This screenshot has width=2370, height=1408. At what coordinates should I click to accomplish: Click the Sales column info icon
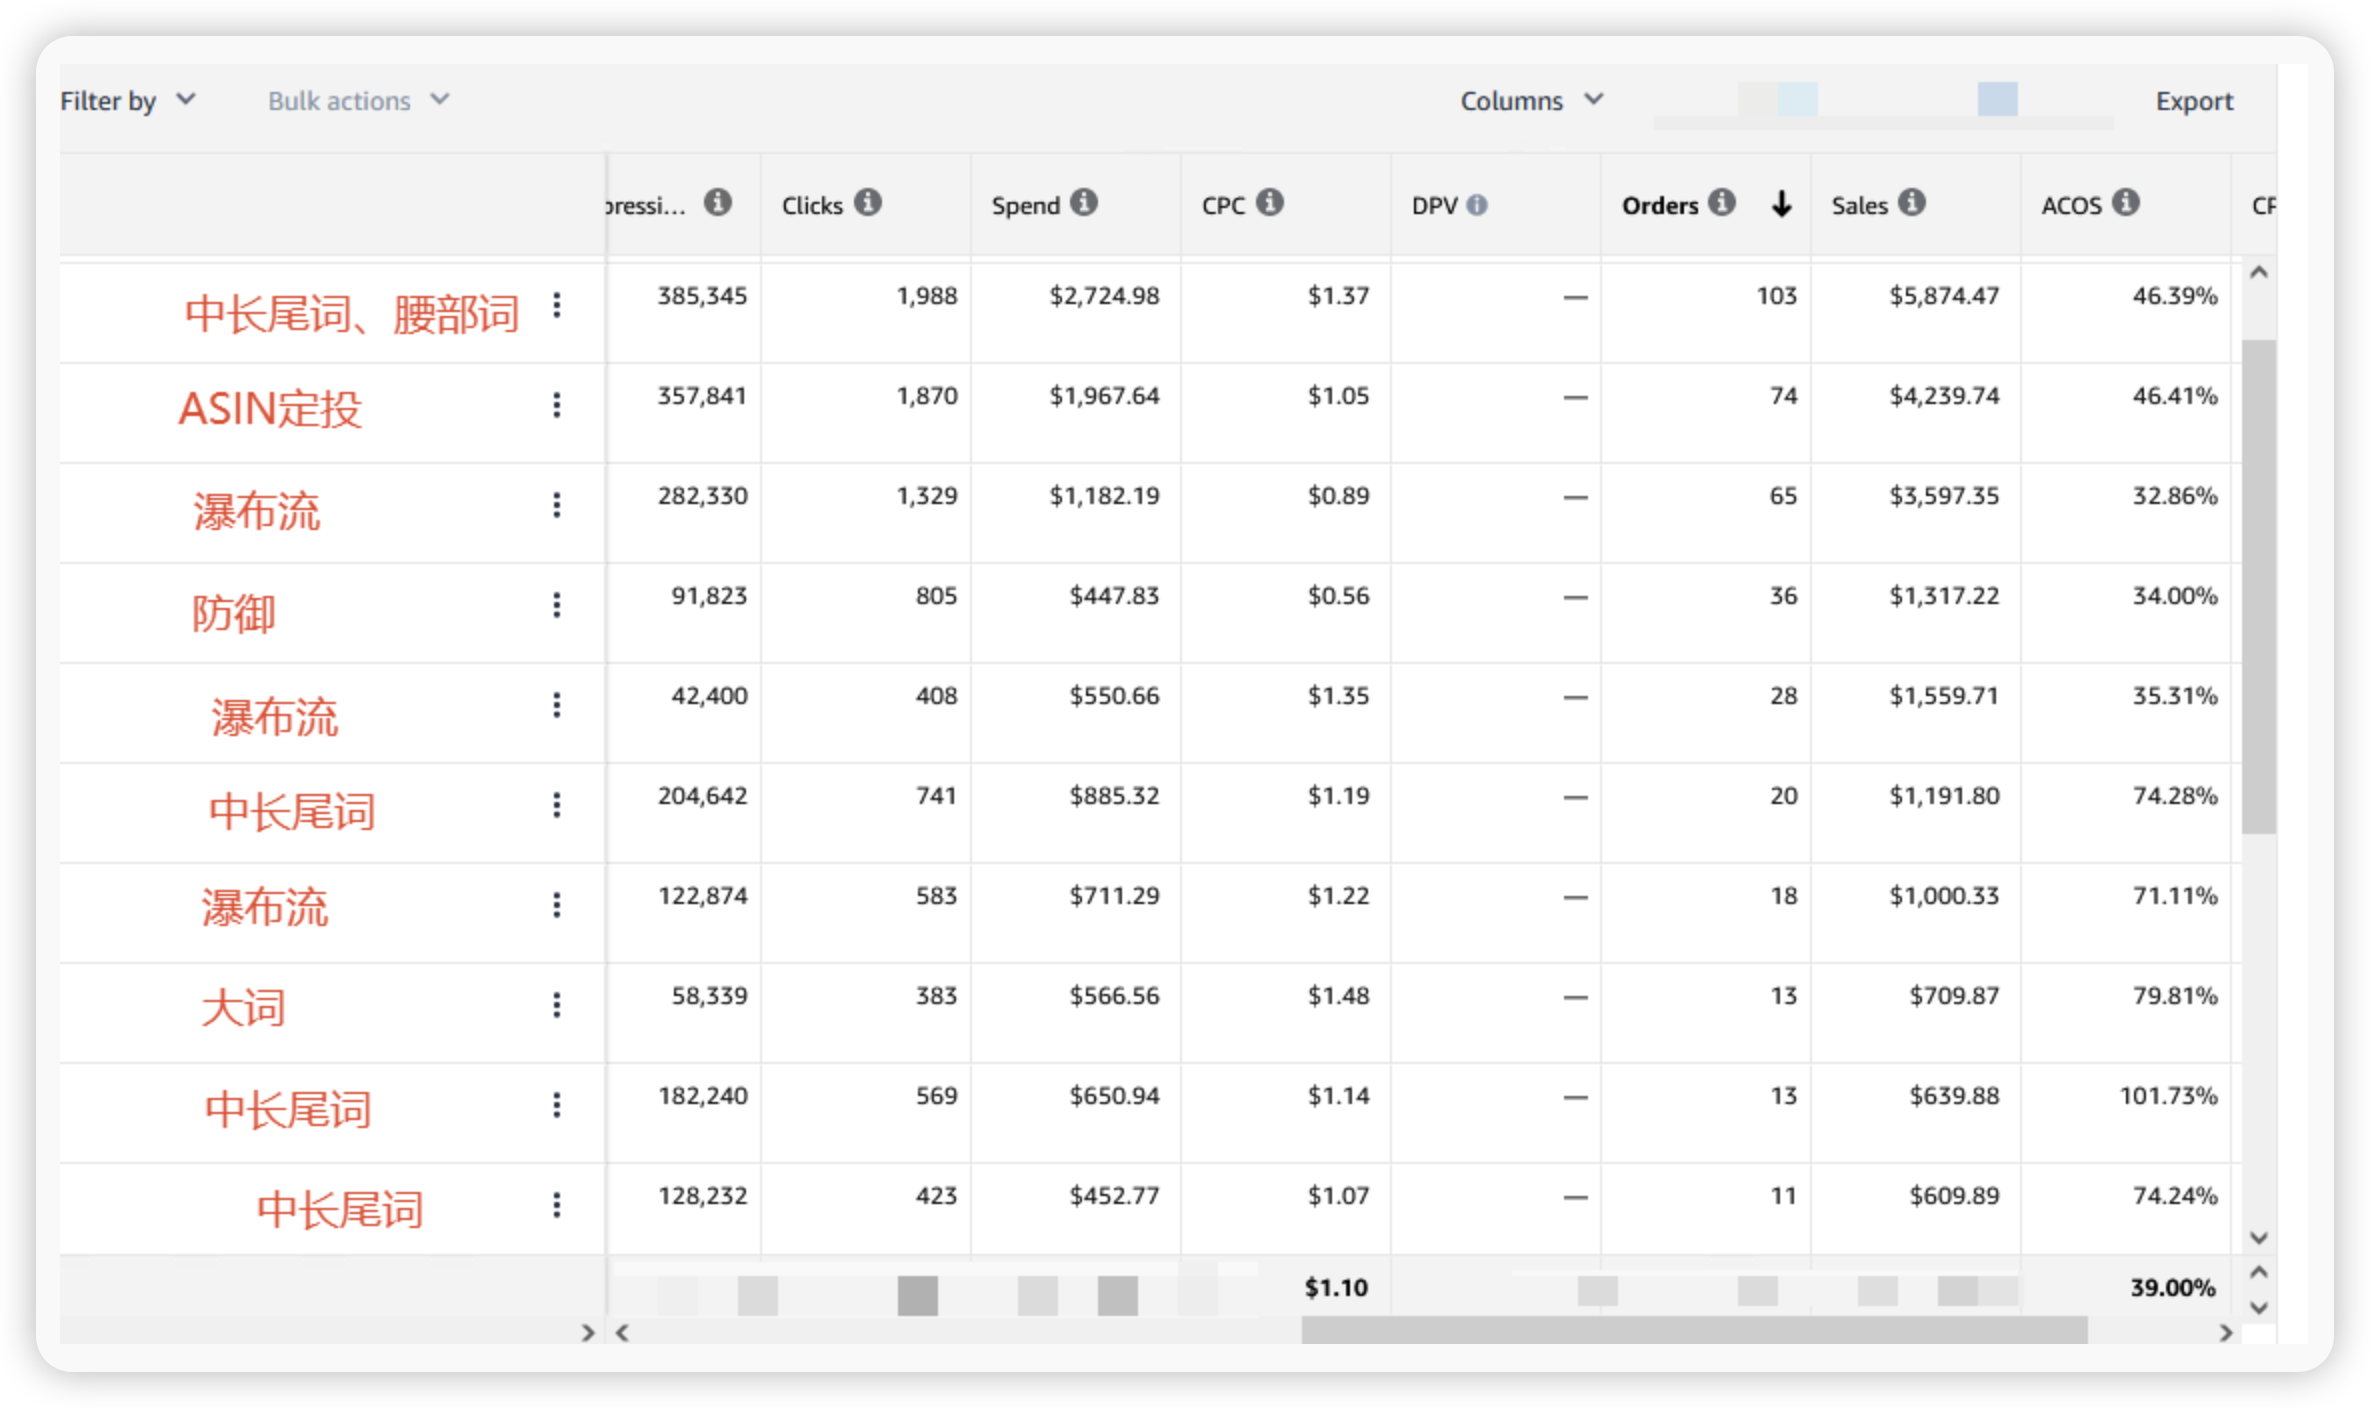[x=1911, y=203]
